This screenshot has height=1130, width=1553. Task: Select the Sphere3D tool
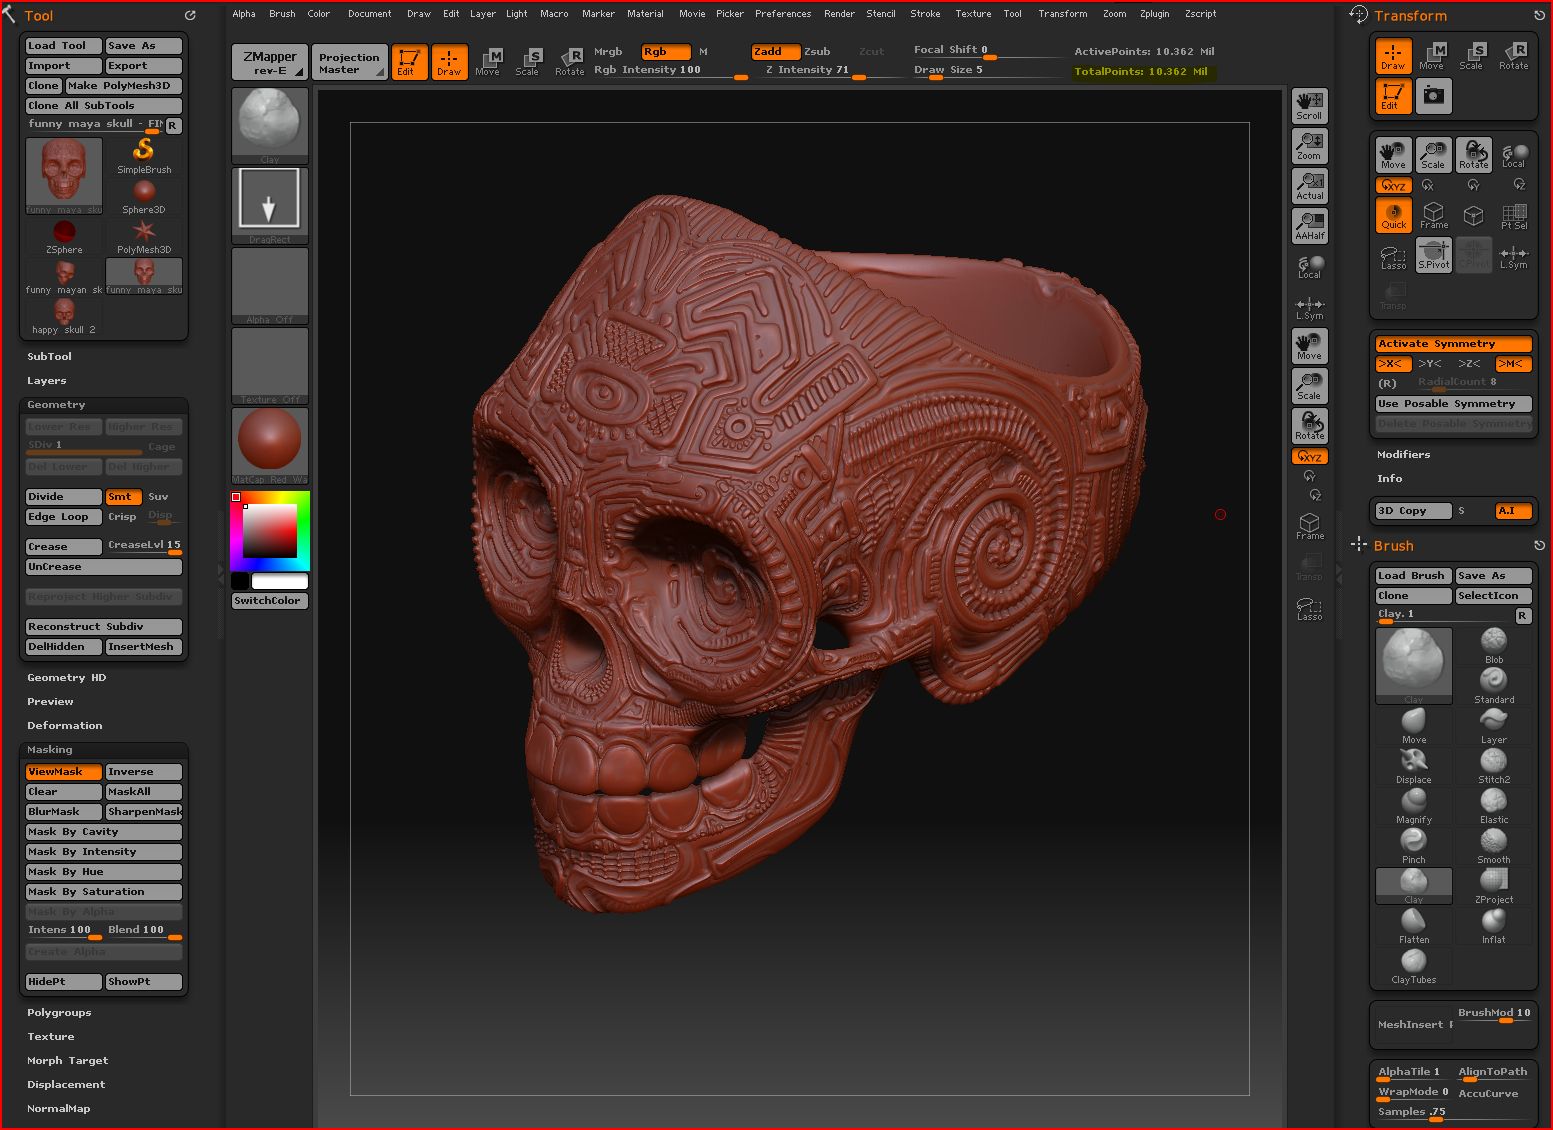click(144, 196)
